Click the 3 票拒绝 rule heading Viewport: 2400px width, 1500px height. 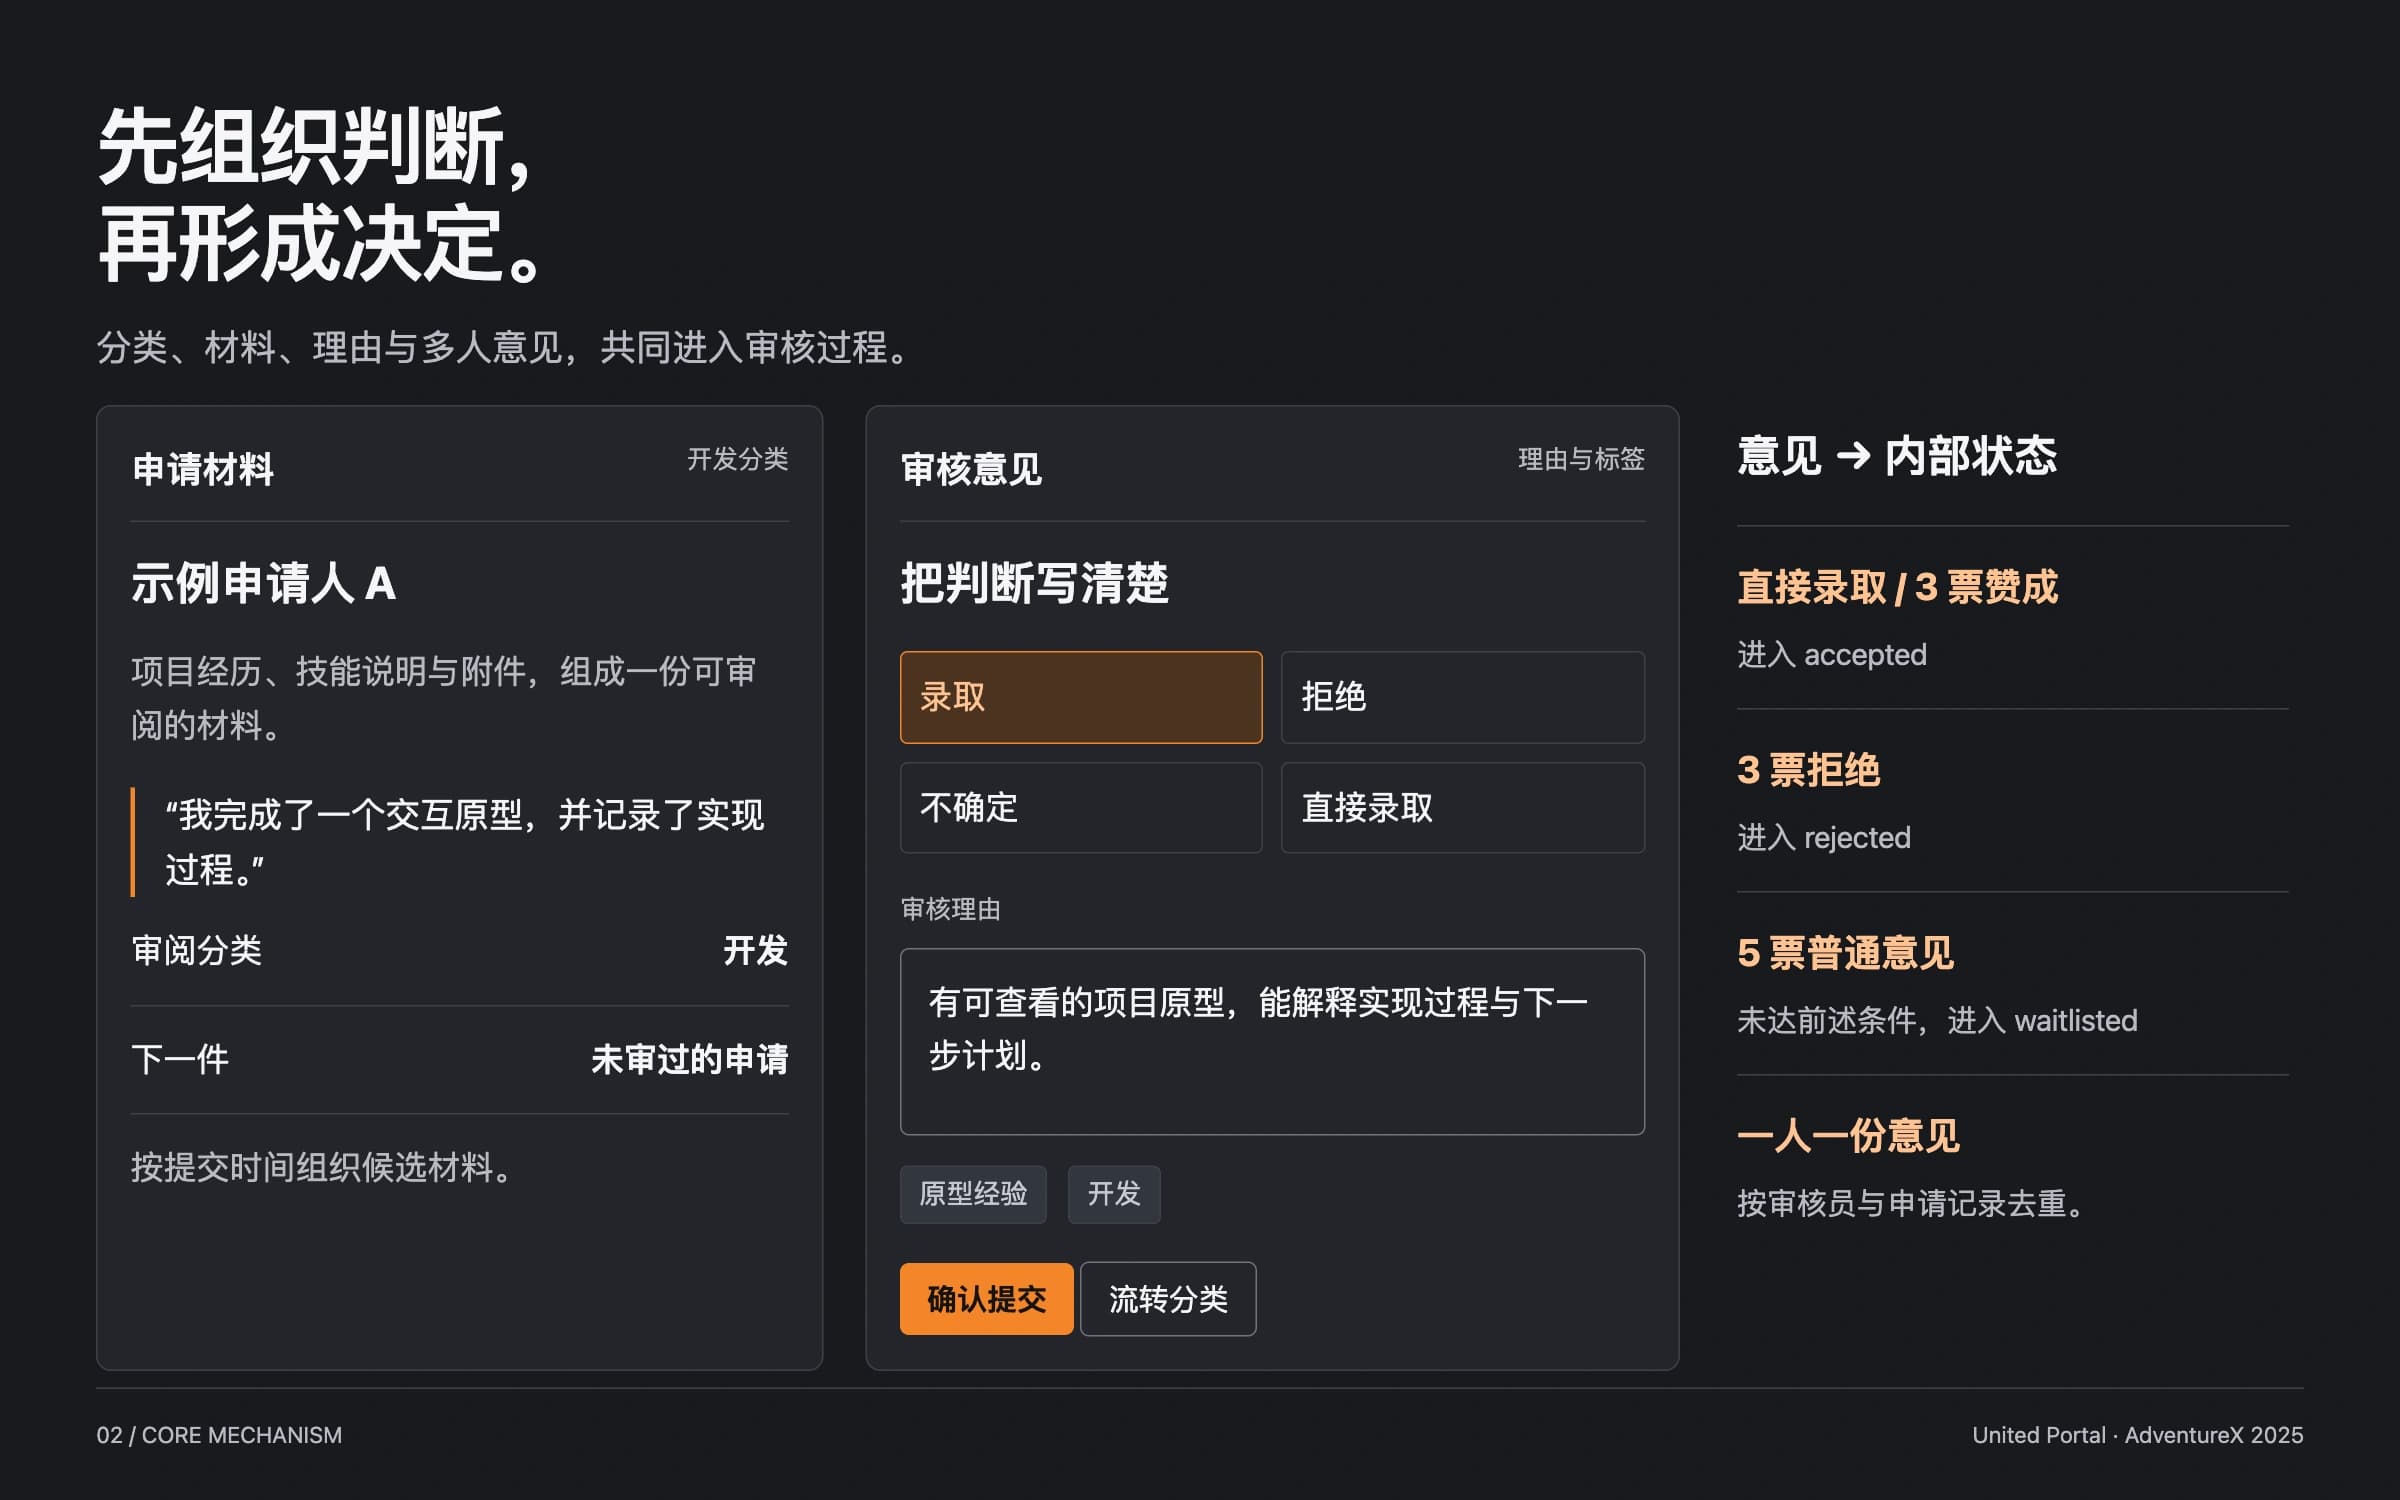1808,770
